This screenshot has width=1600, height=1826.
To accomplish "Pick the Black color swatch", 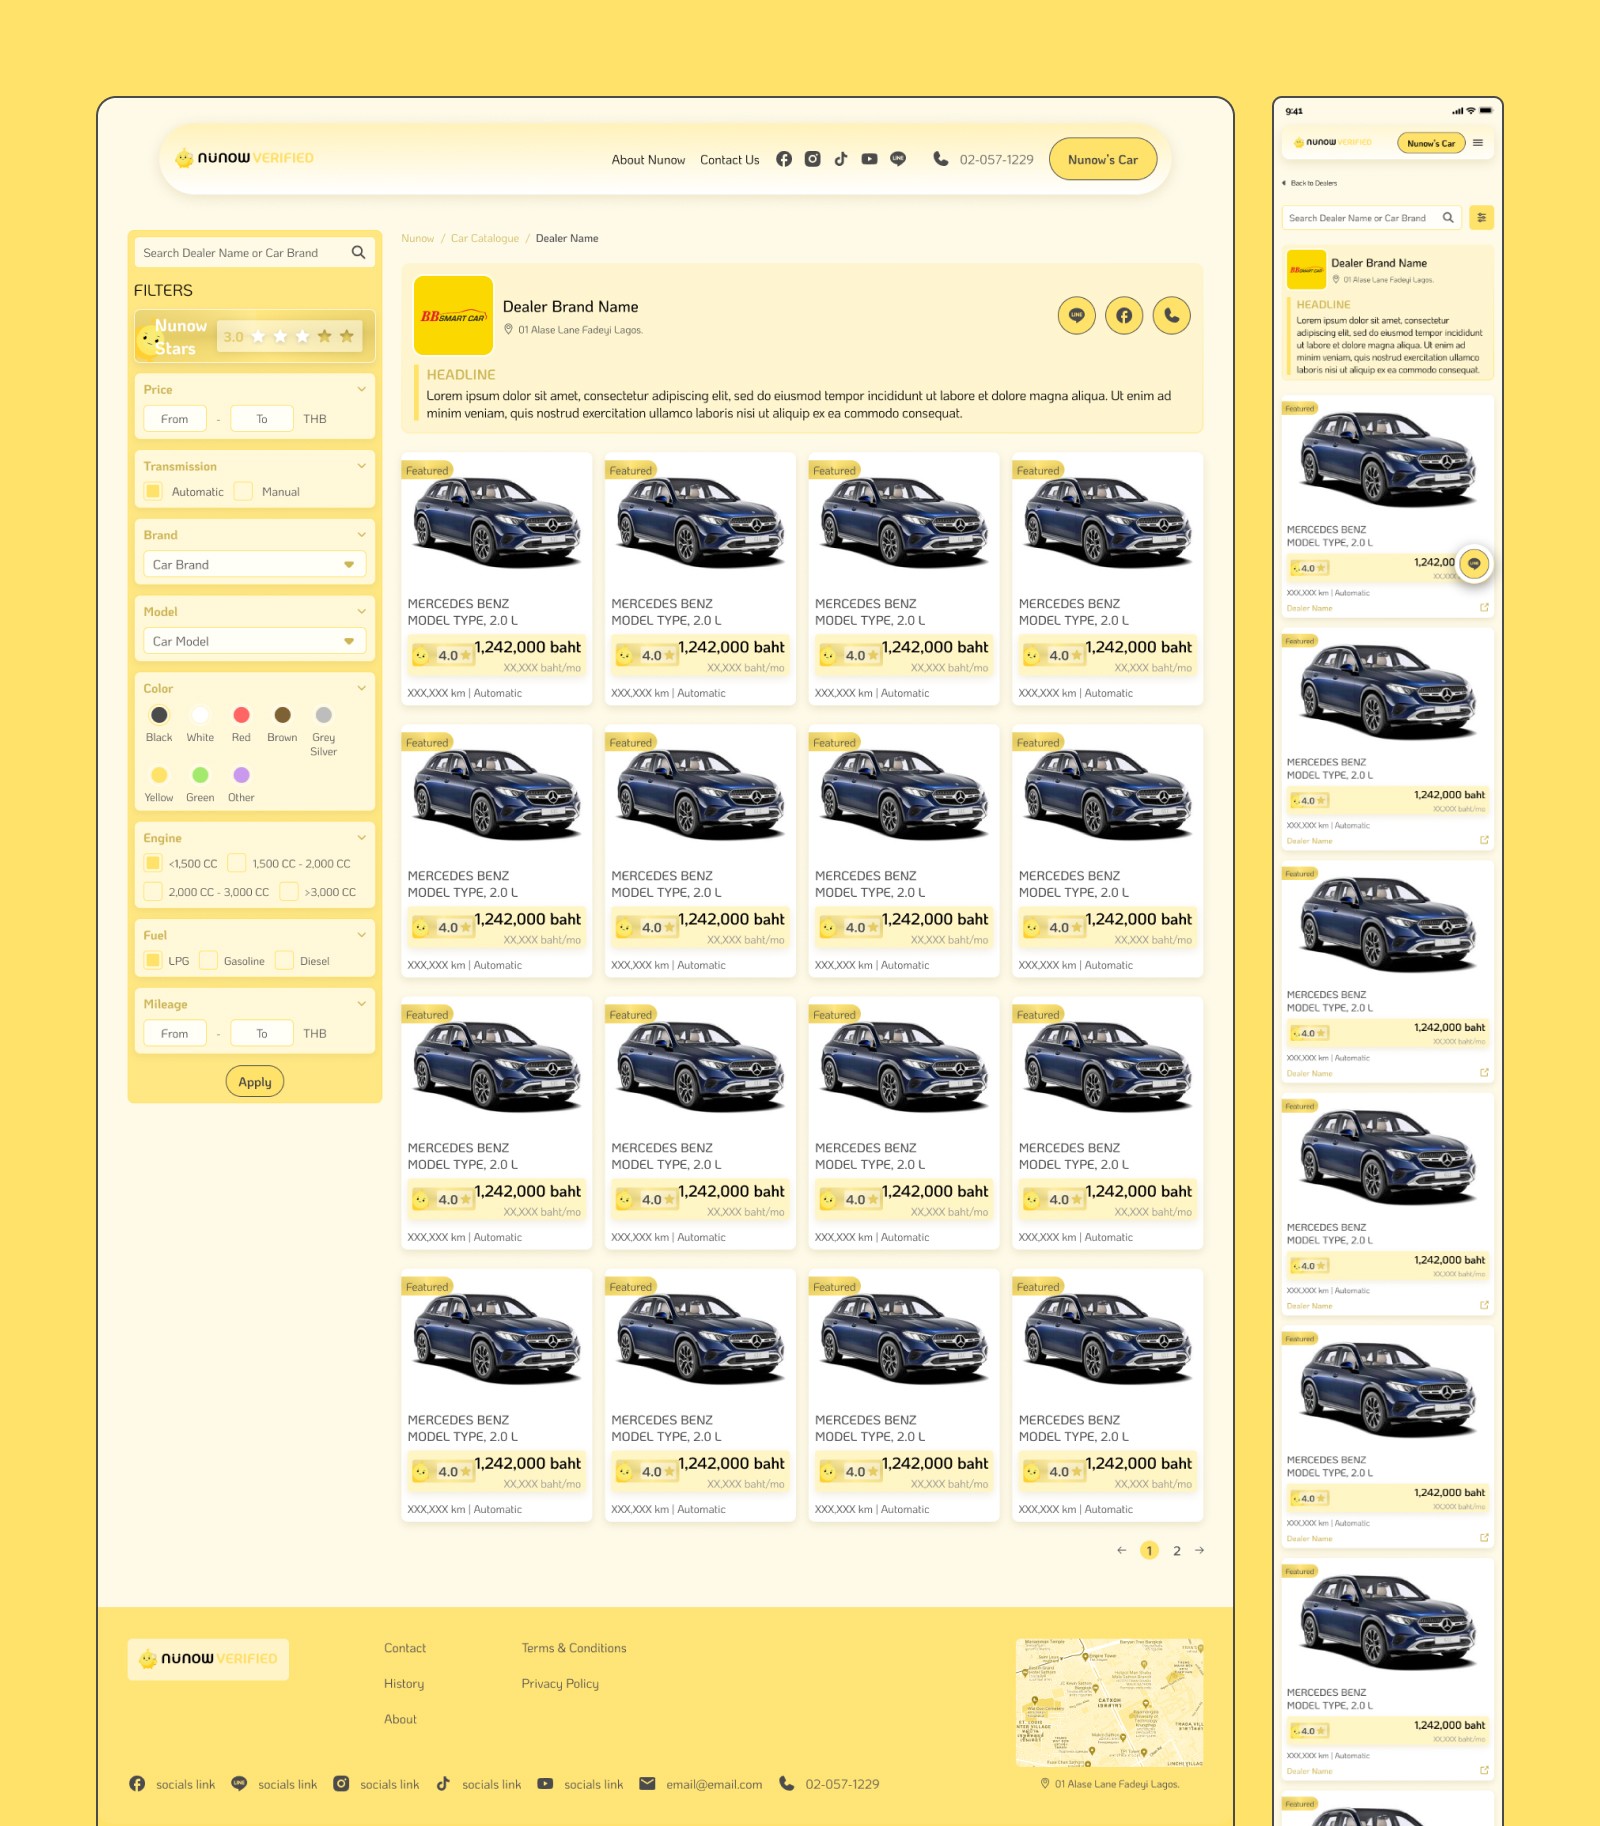I will point(159,715).
